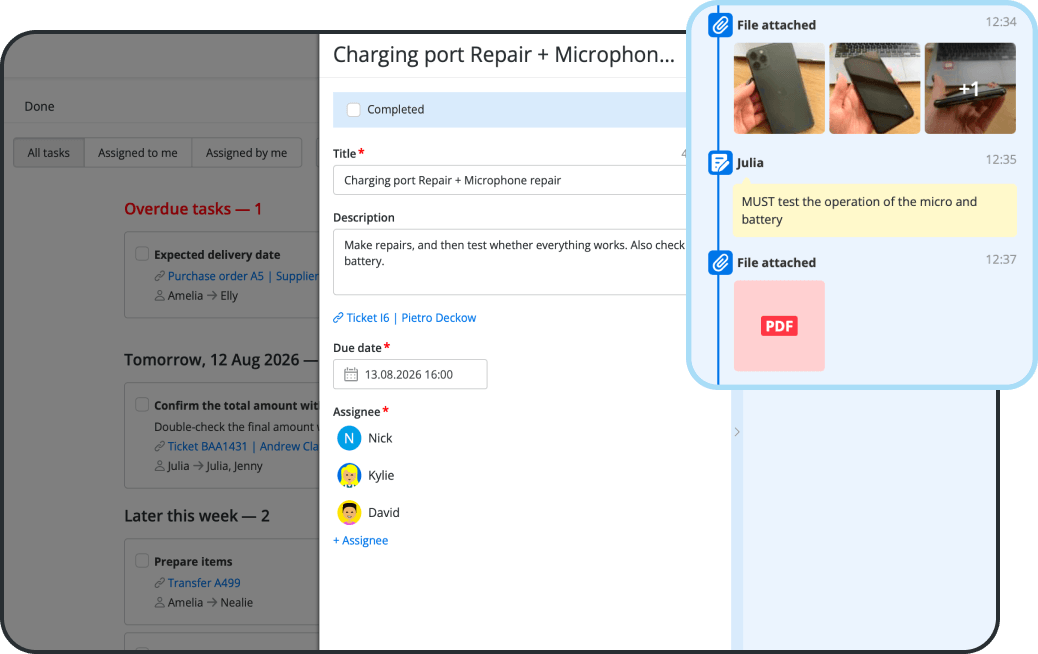Tick the Completed checkbox
The height and width of the screenshot is (654, 1038).
pos(354,110)
